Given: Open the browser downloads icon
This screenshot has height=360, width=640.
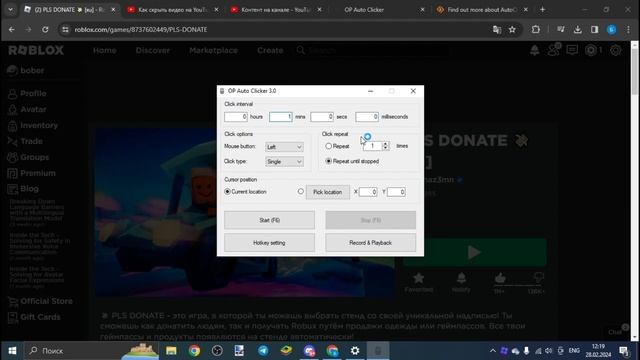Looking at the screenshot, I should (578, 29).
